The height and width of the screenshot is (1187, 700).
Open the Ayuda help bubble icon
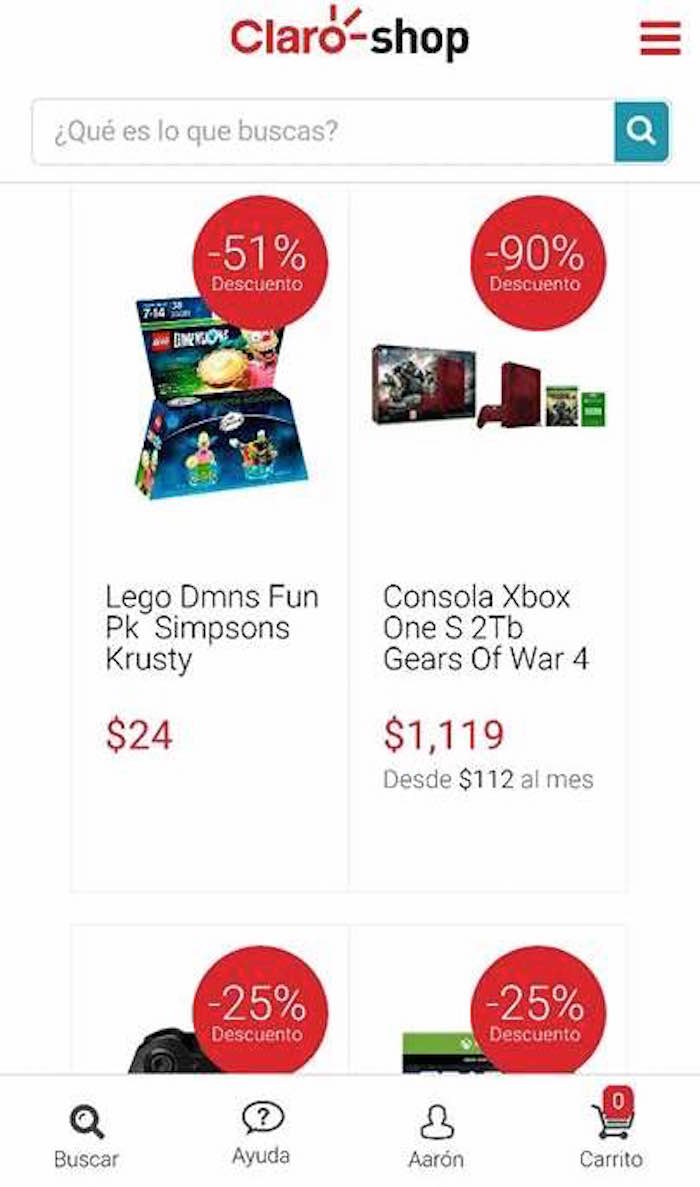pos(262,1119)
